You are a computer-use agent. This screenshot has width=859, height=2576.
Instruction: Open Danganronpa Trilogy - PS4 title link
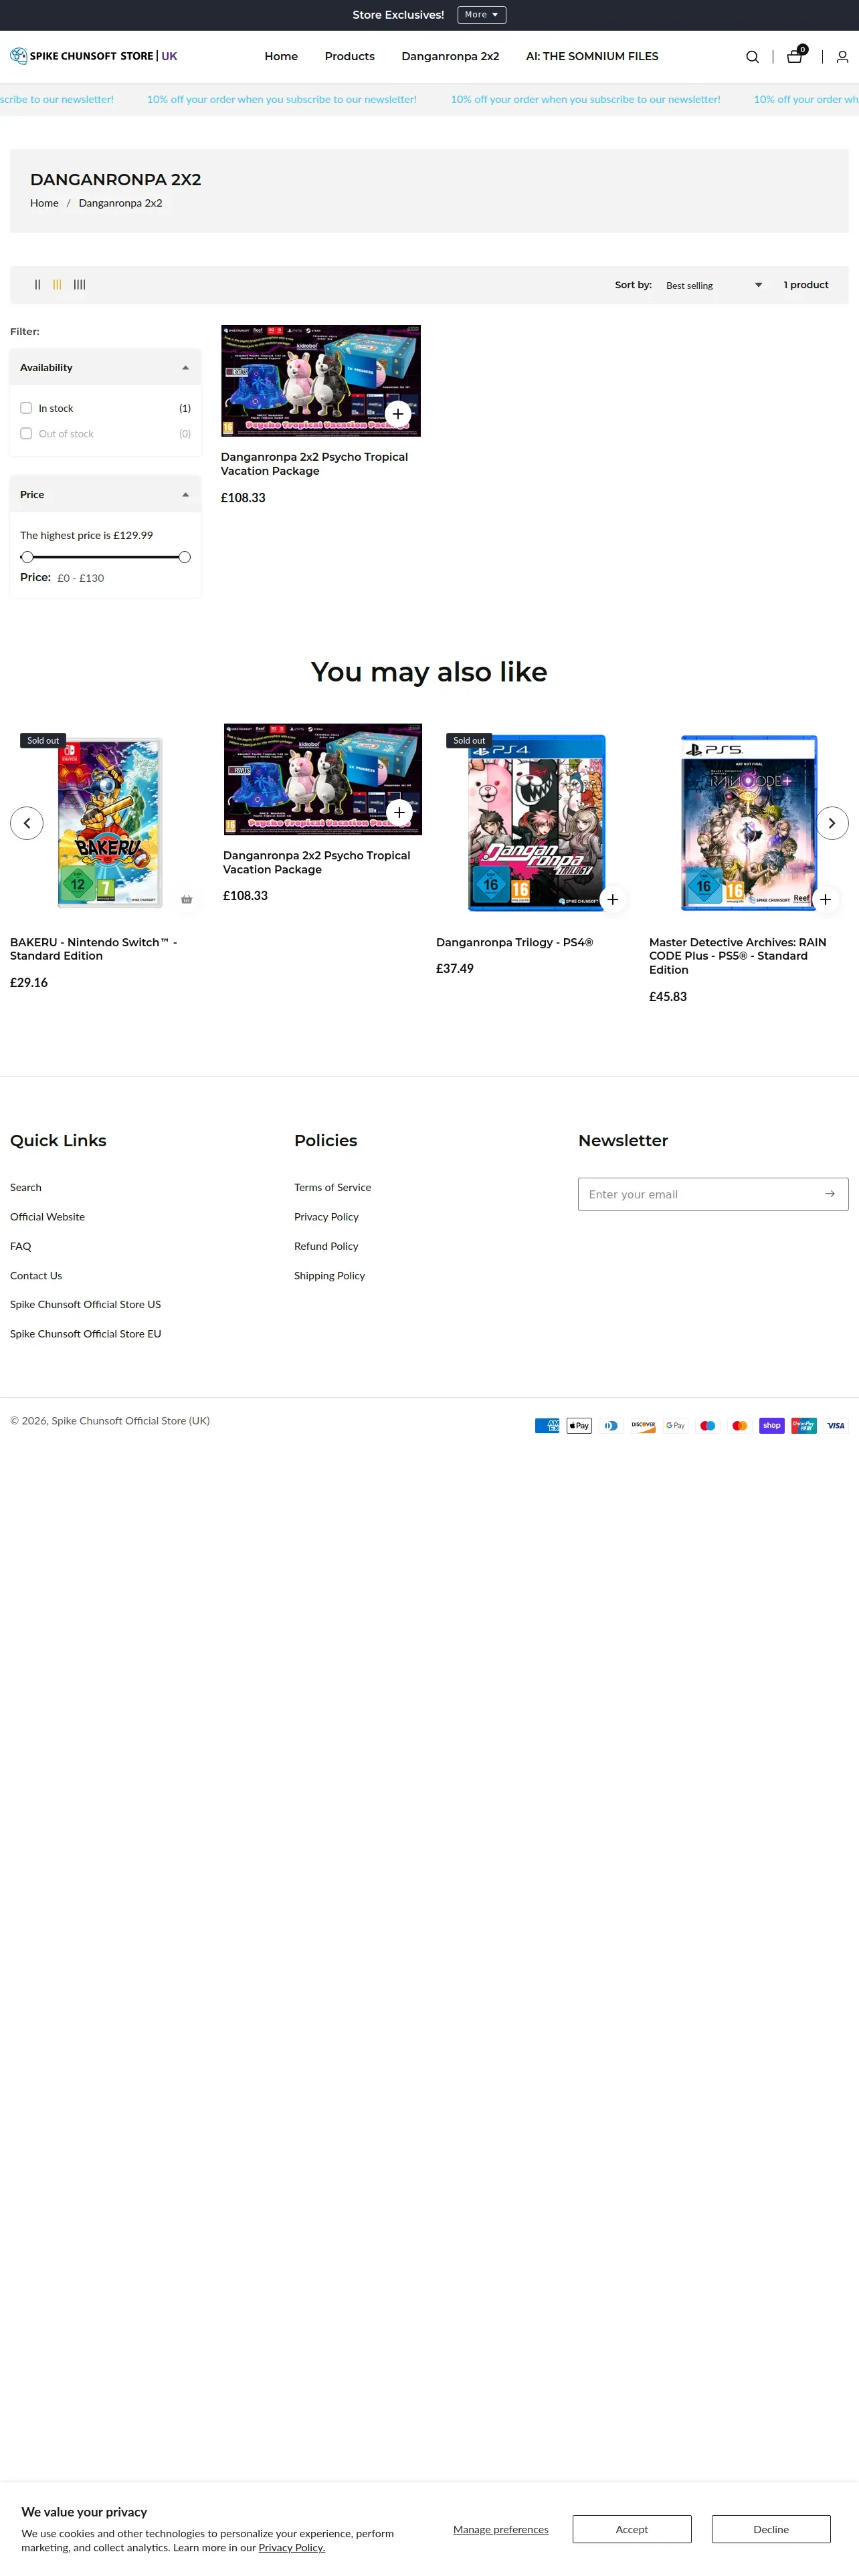(x=514, y=942)
